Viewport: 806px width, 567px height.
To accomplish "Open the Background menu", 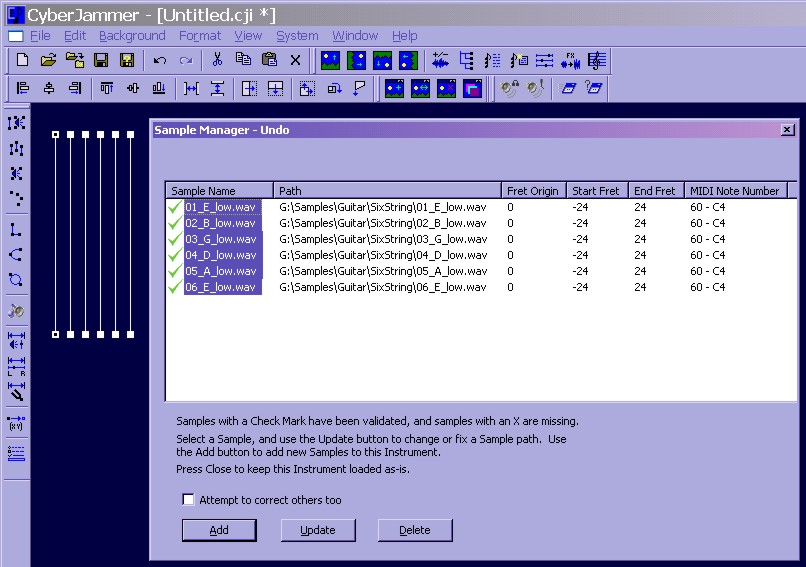I will pos(132,35).
